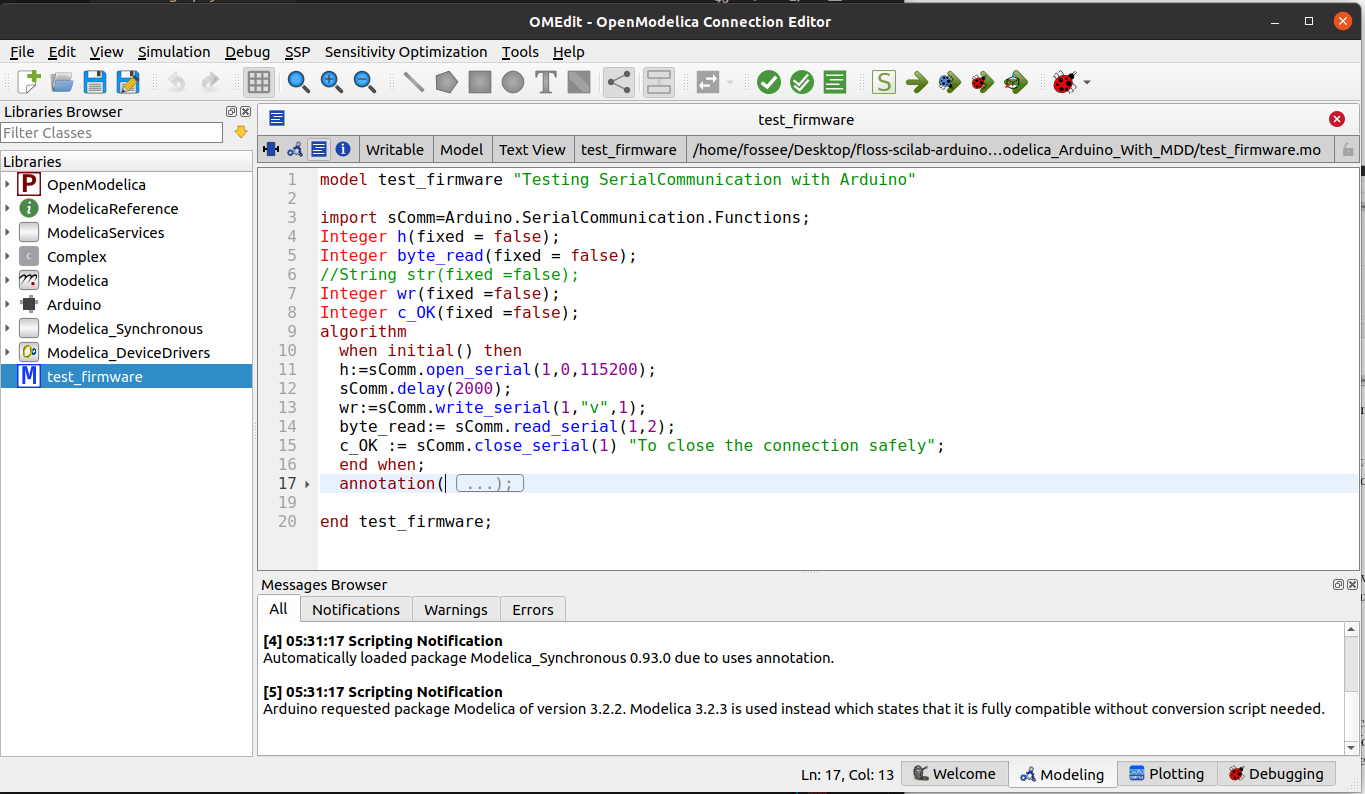The image size is (1365, 794).
Task: Open the View menu
Action: coord(107,52)
